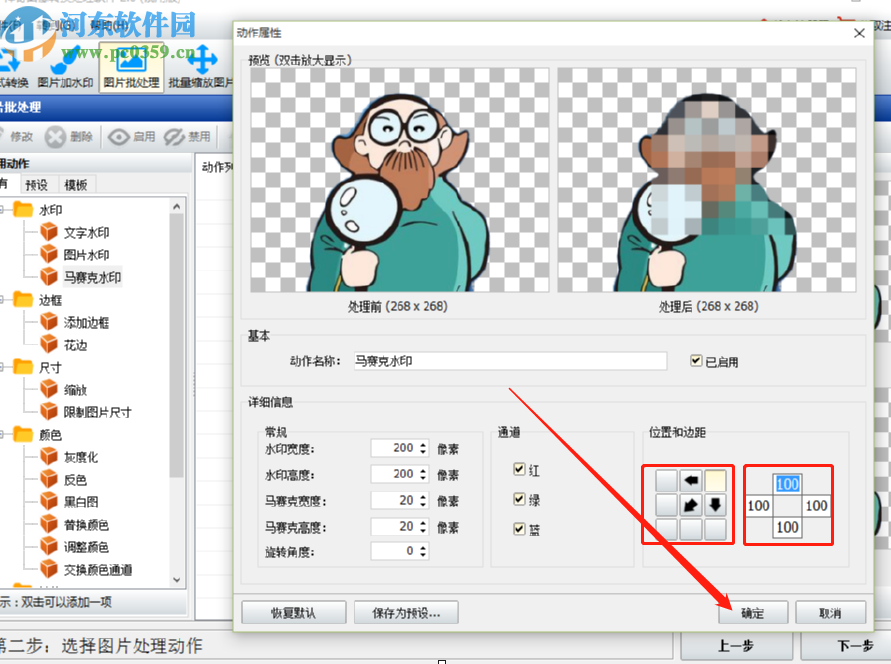Click the left margin 100 field
891x664 pixels.
tap(758, 506)
